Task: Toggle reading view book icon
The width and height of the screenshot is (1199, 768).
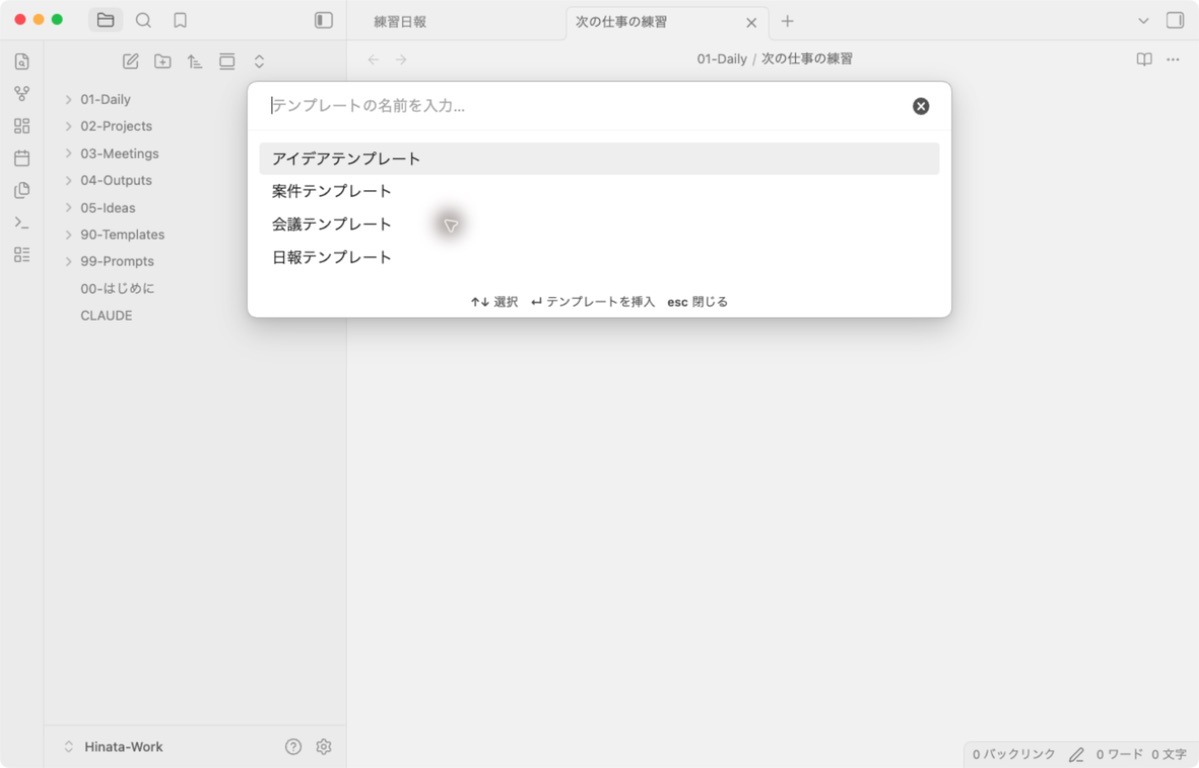Action: pyautogui.click(x=1144, y=59)
